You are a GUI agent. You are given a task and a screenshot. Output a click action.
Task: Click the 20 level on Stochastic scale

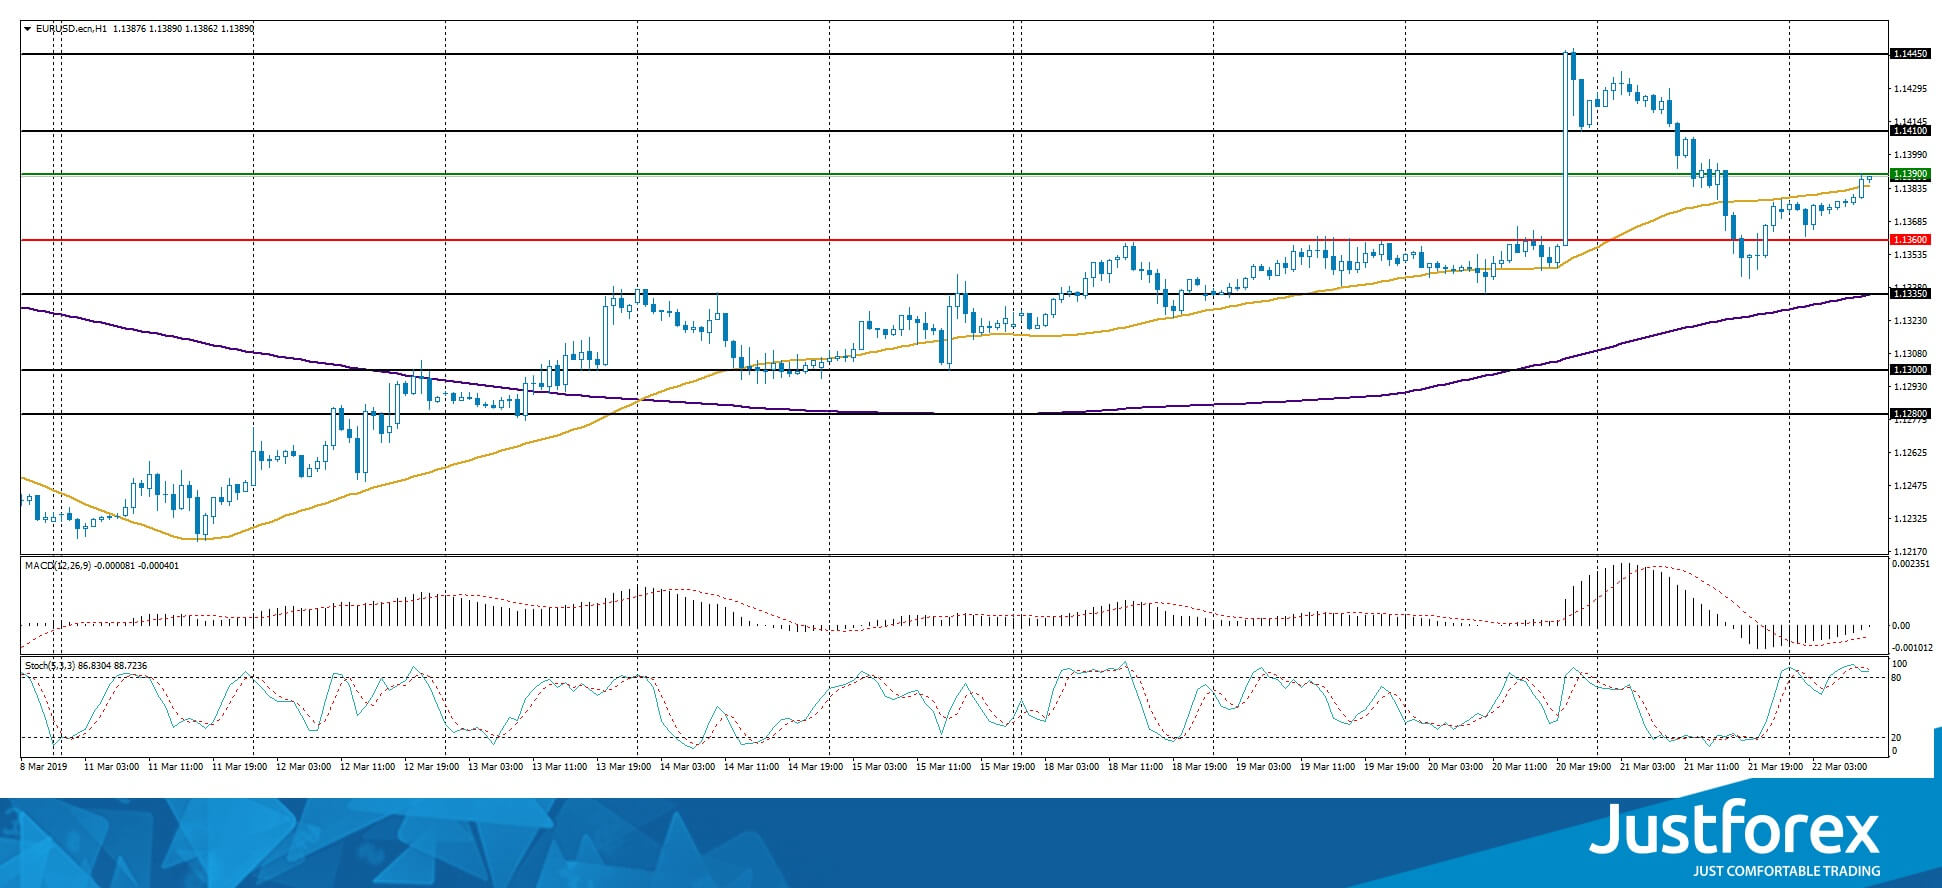(x=1896, y=738)
